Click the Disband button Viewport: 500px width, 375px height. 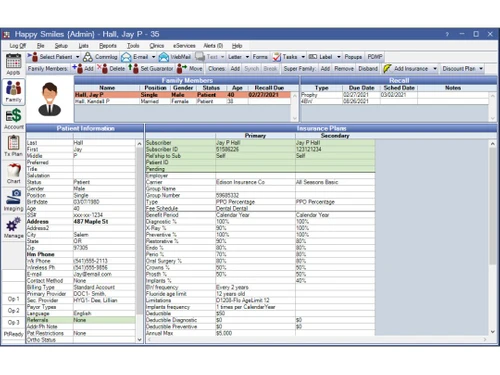pyautogui.click(x=368, y=69)
